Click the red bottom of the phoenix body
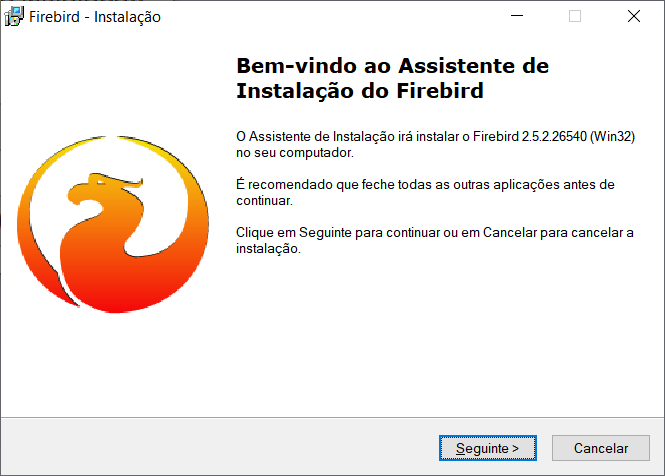Viewport: 665px width, 476px height. [115, 295]
